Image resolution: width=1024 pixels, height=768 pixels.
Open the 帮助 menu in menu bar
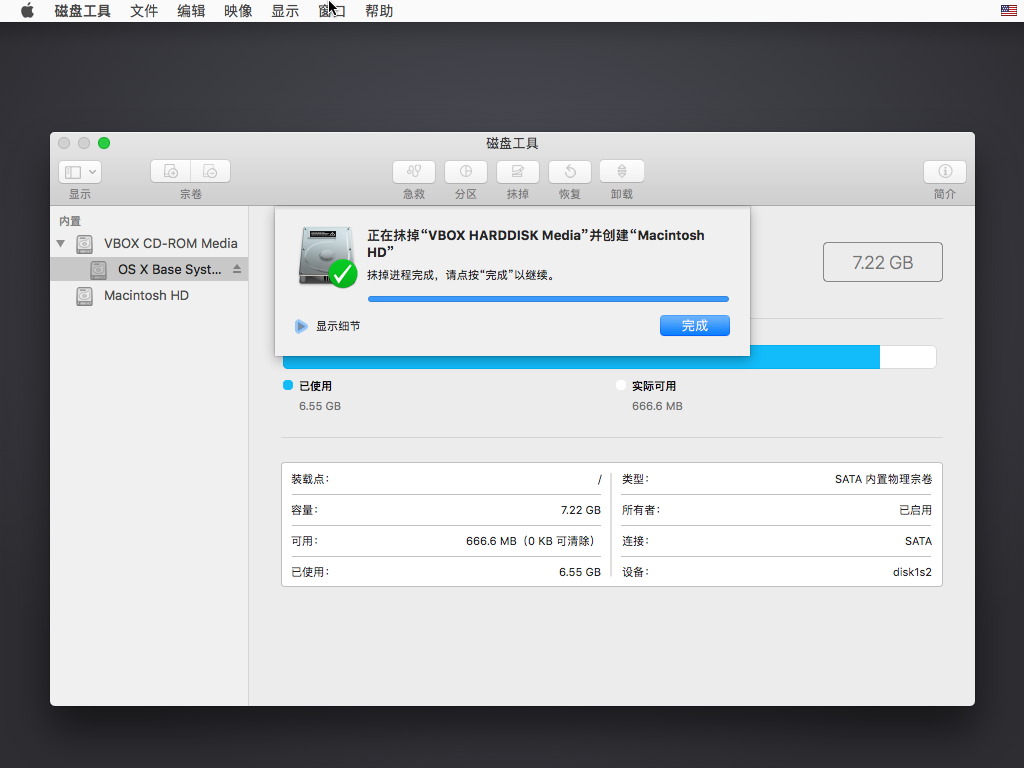coord(379,11)
